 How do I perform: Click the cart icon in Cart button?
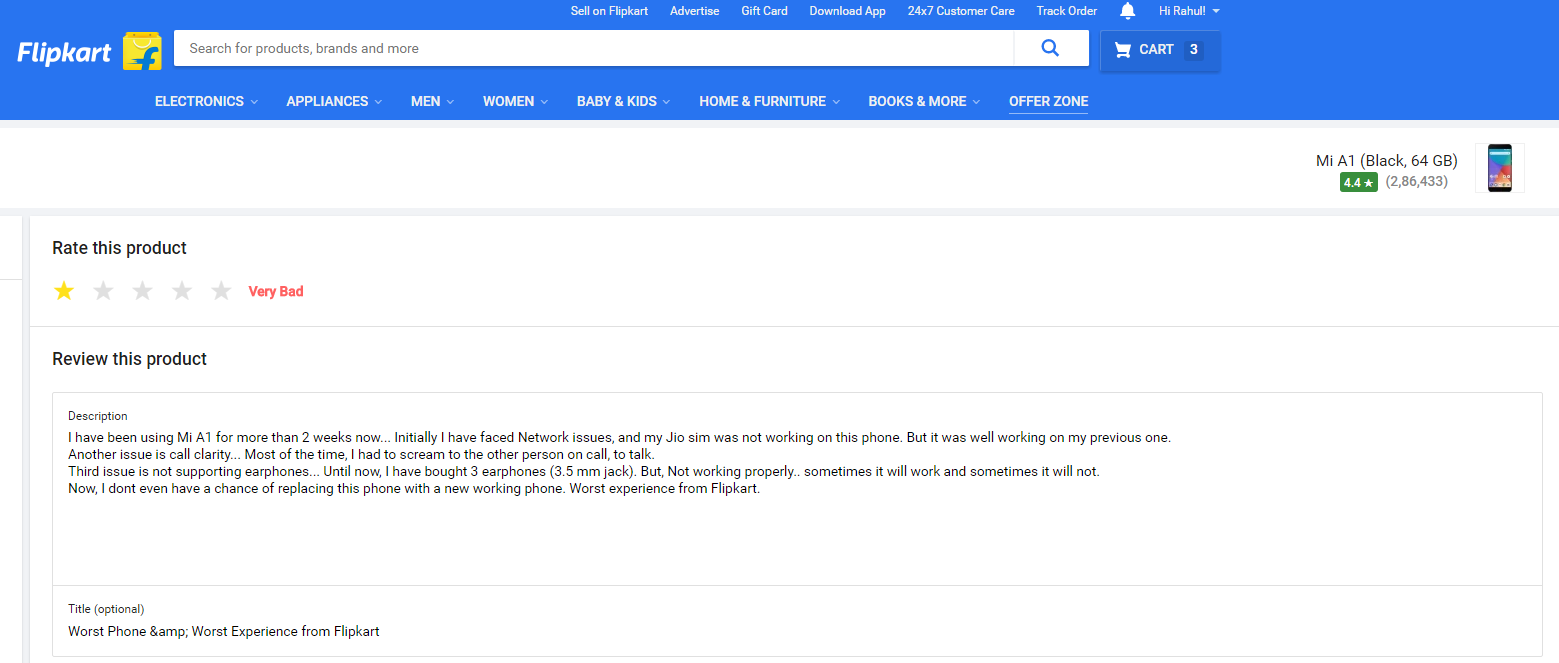pos(1123,50)
